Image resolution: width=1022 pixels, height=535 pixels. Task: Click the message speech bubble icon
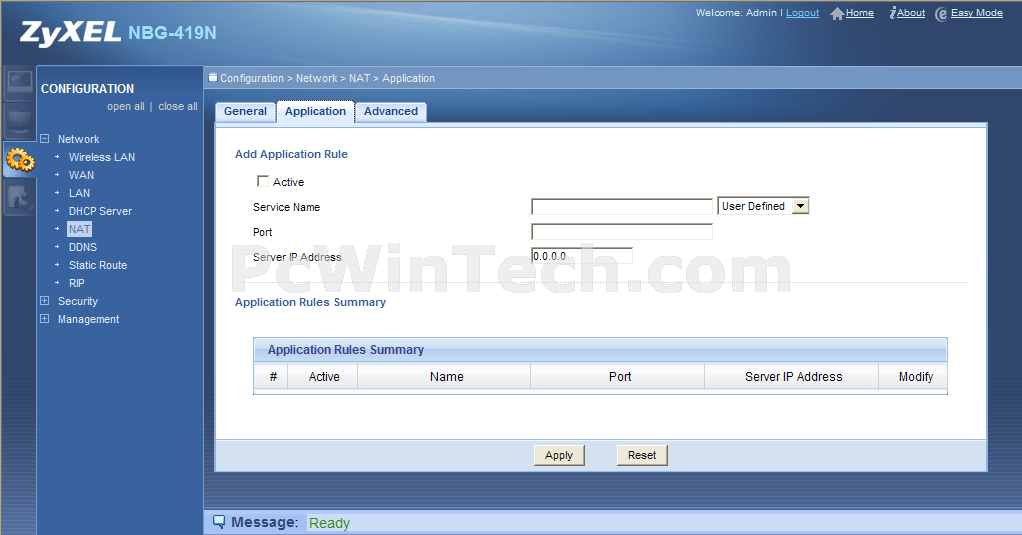[x=219, y=522]
